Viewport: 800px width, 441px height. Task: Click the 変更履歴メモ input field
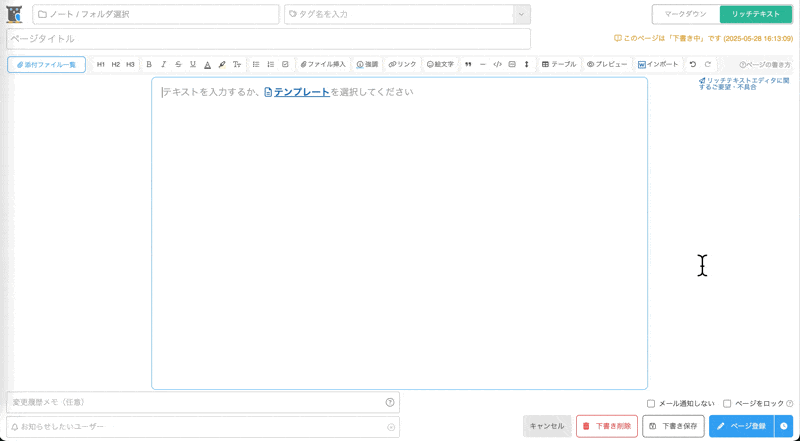pos(203,402)
